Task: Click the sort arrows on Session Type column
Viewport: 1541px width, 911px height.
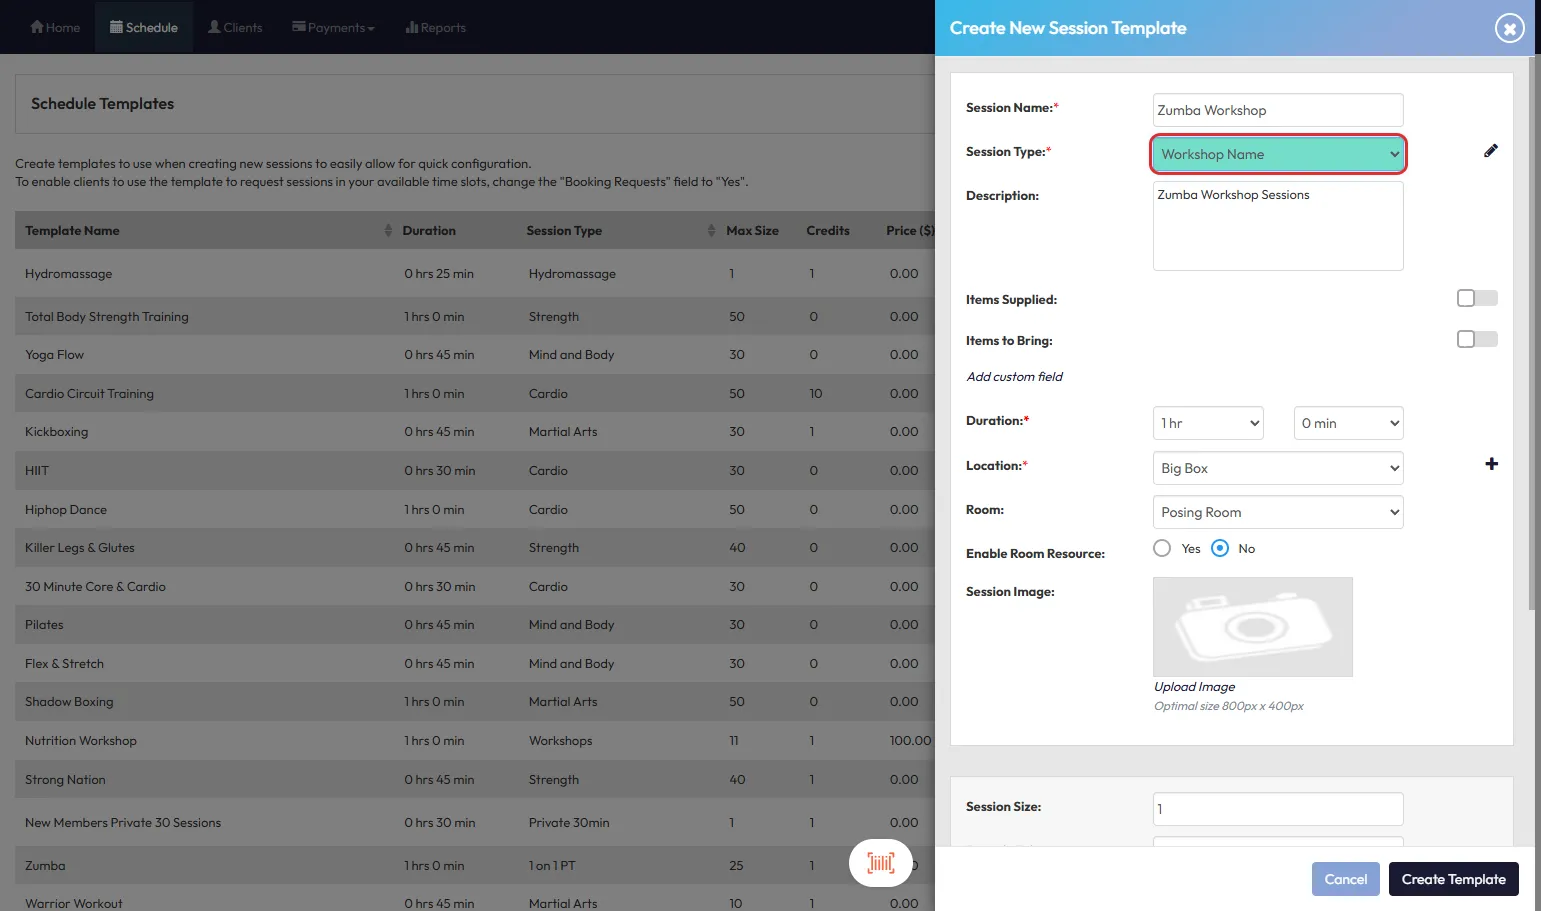Action: 711,231
